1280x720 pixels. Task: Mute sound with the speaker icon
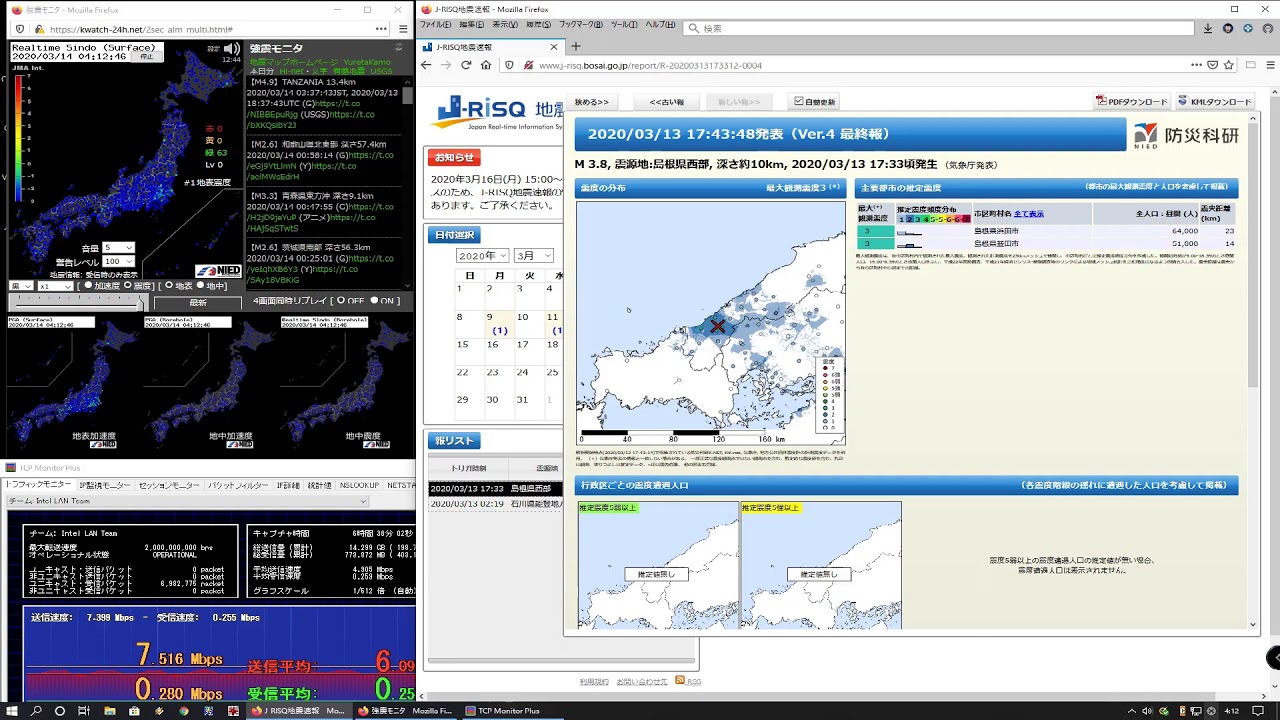pyautogui.click(x=231, y=48)
